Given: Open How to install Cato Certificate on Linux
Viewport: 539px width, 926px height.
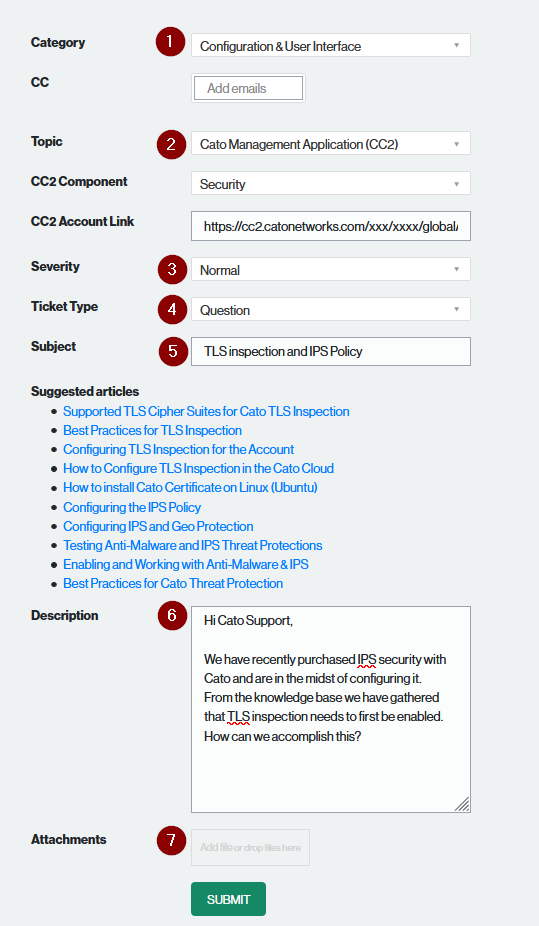Looking at the screenshot, I should pos(190,487).
